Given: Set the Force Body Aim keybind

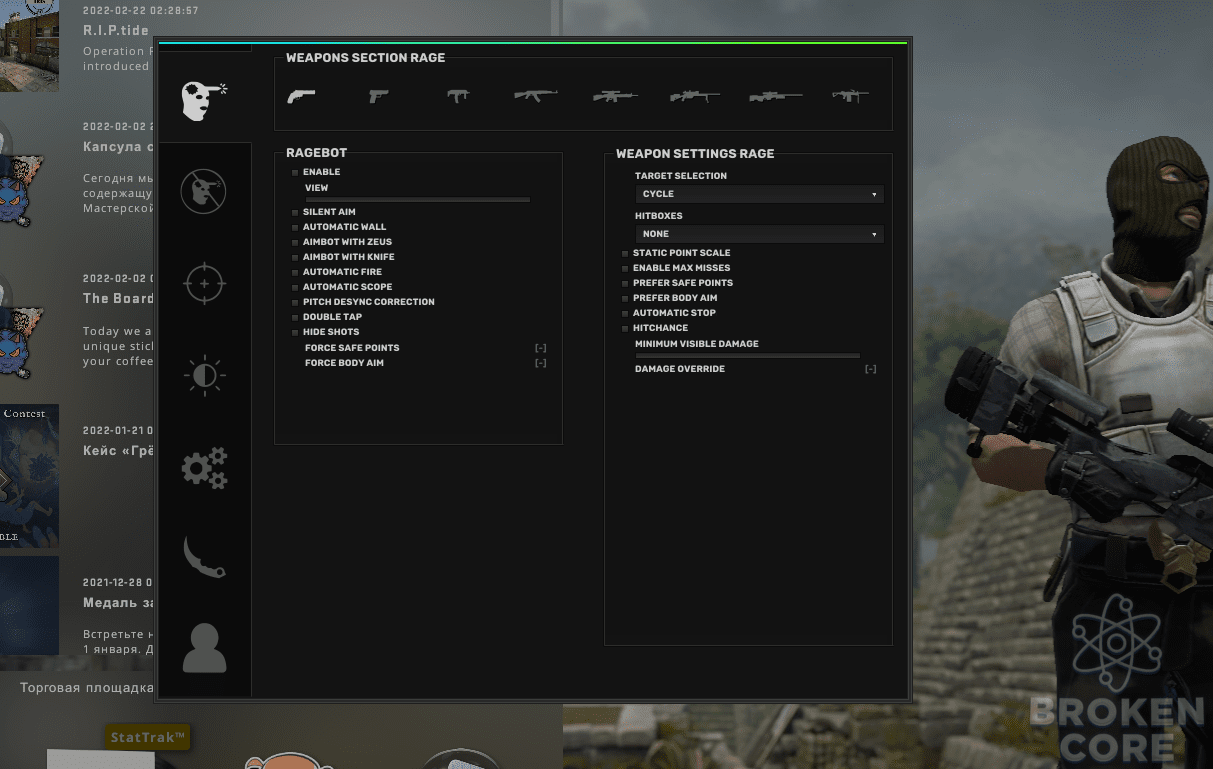Looking at the screenshot, I should pyautogui.click(x=541, y=363).
